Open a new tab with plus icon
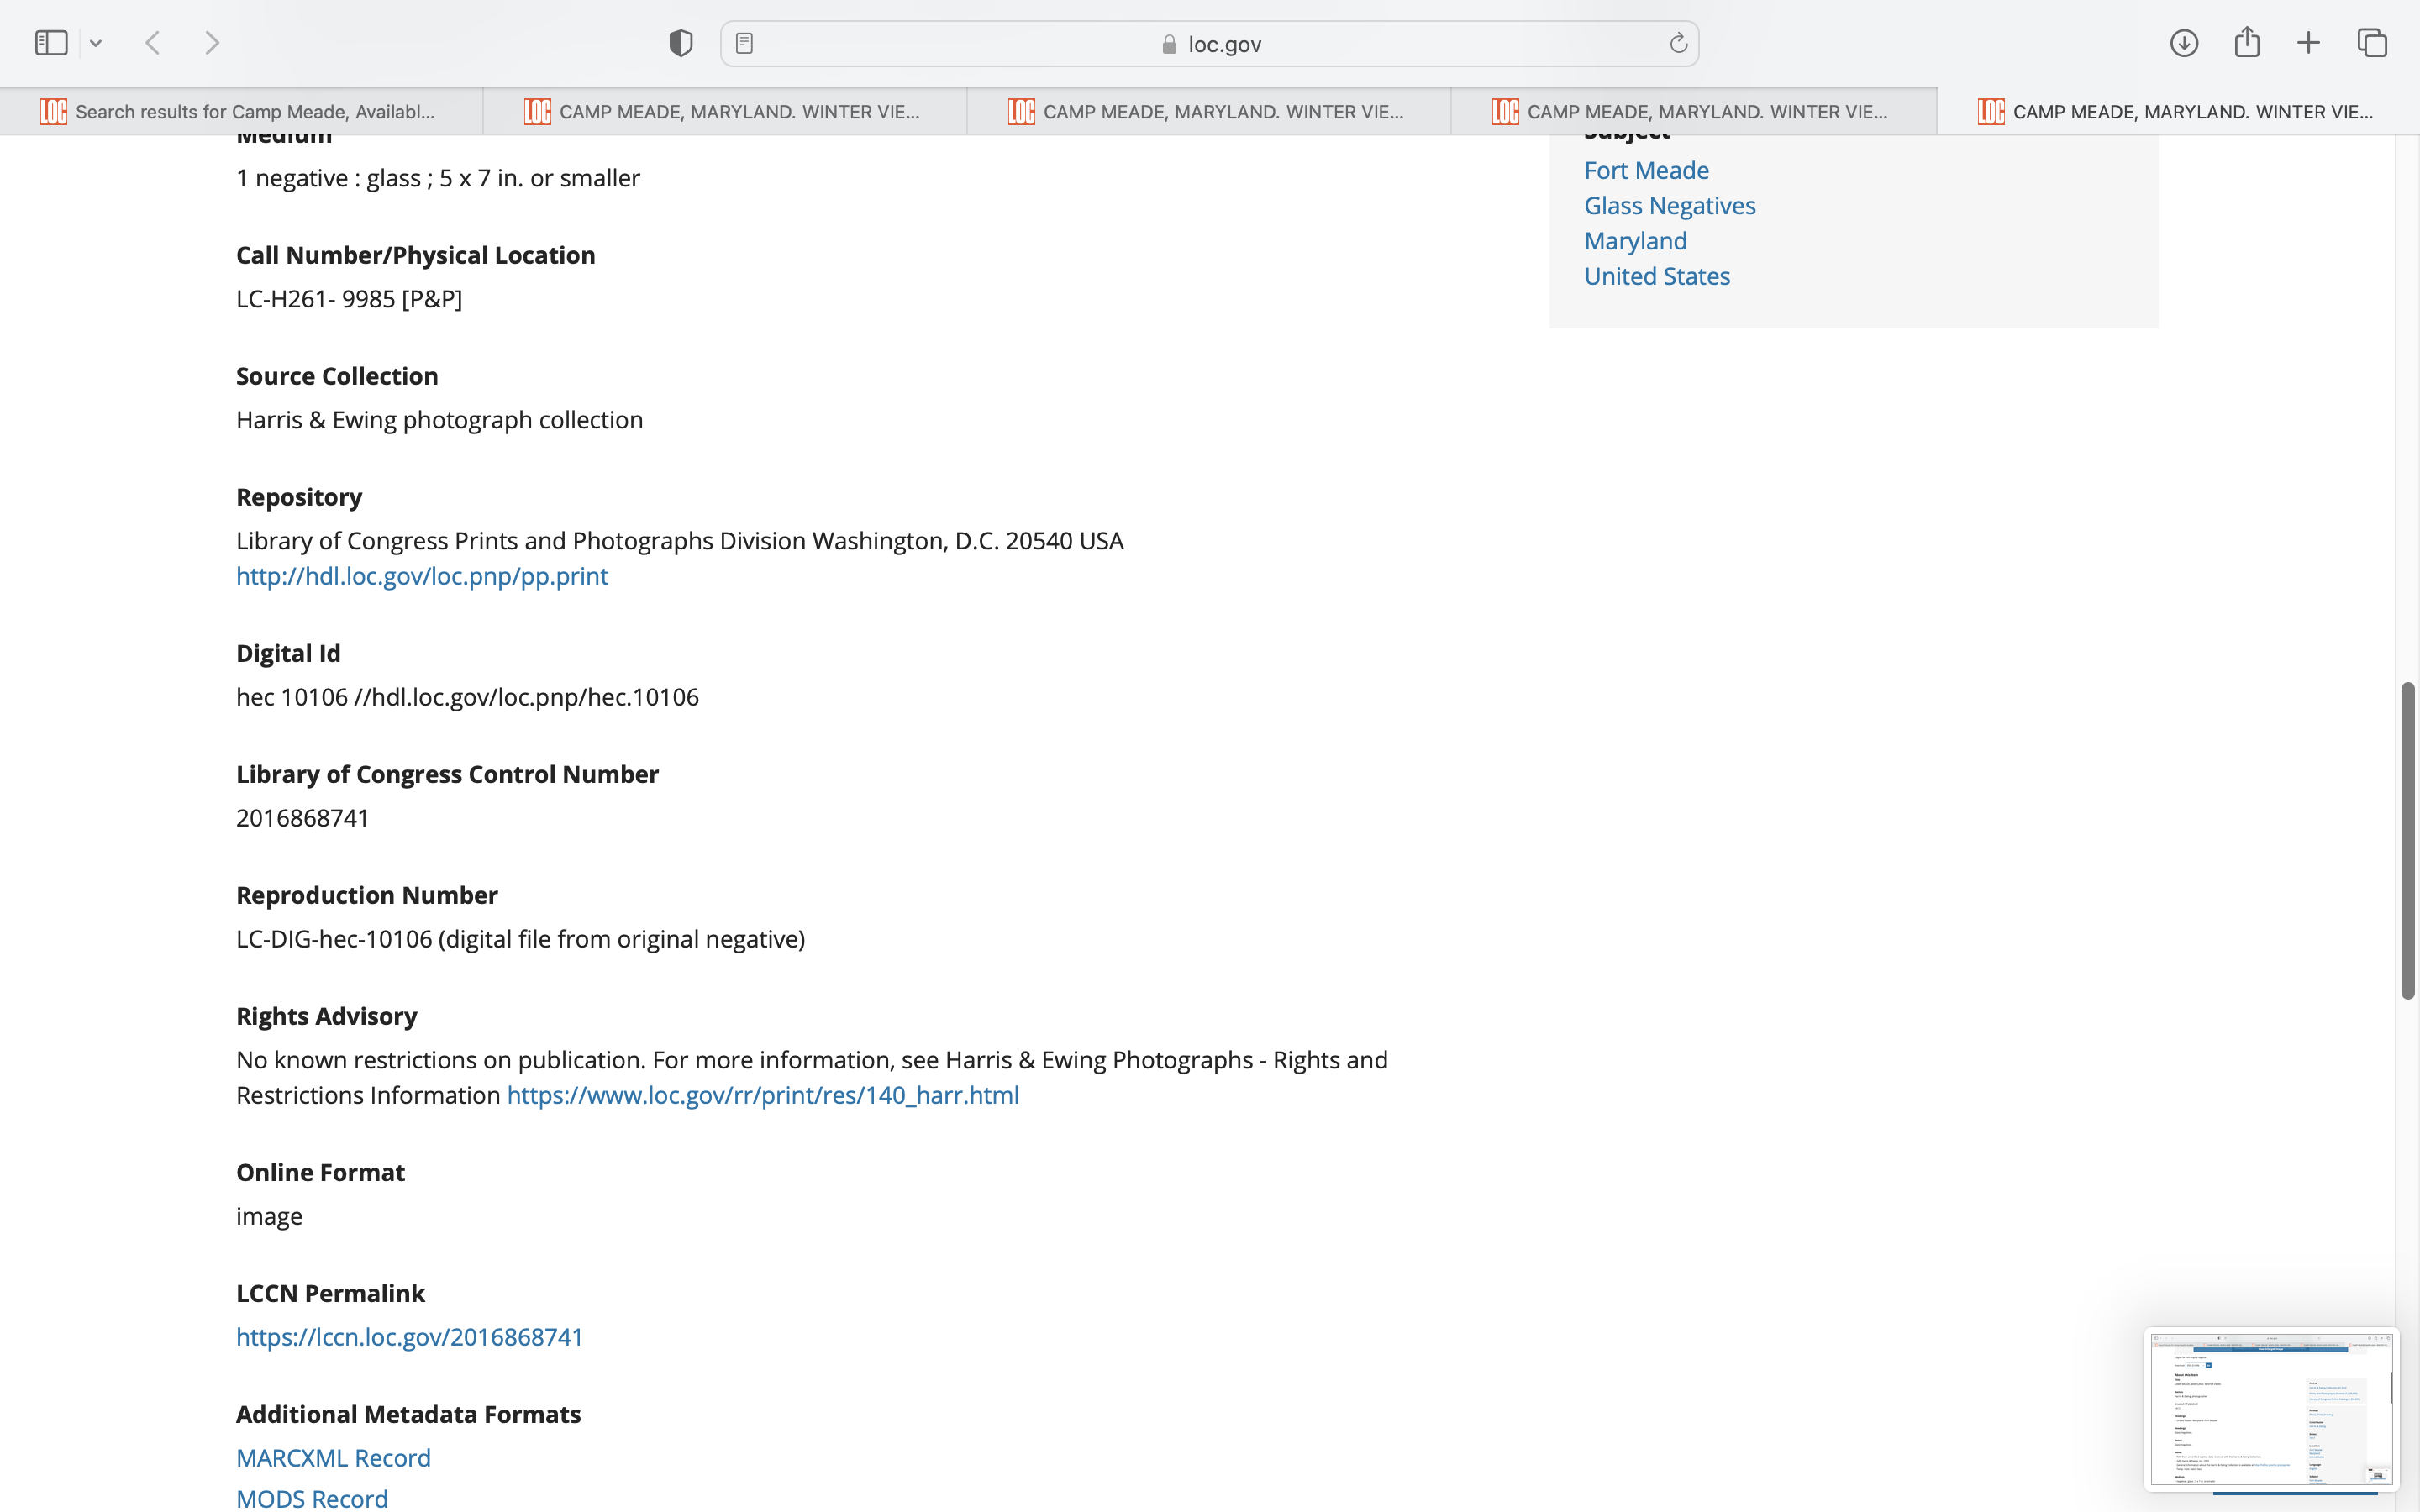 (2308, 43)
